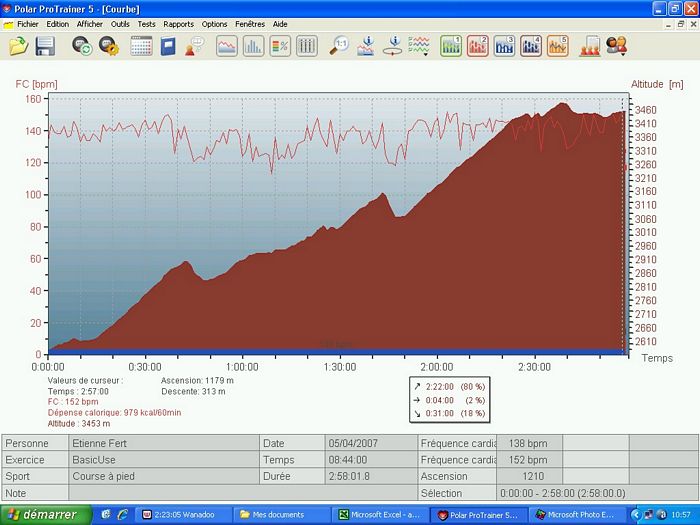Image resolution: width=700 pixels, height=525 pixels.
Task: Open the Rapports menu
Action: (178, 23)
